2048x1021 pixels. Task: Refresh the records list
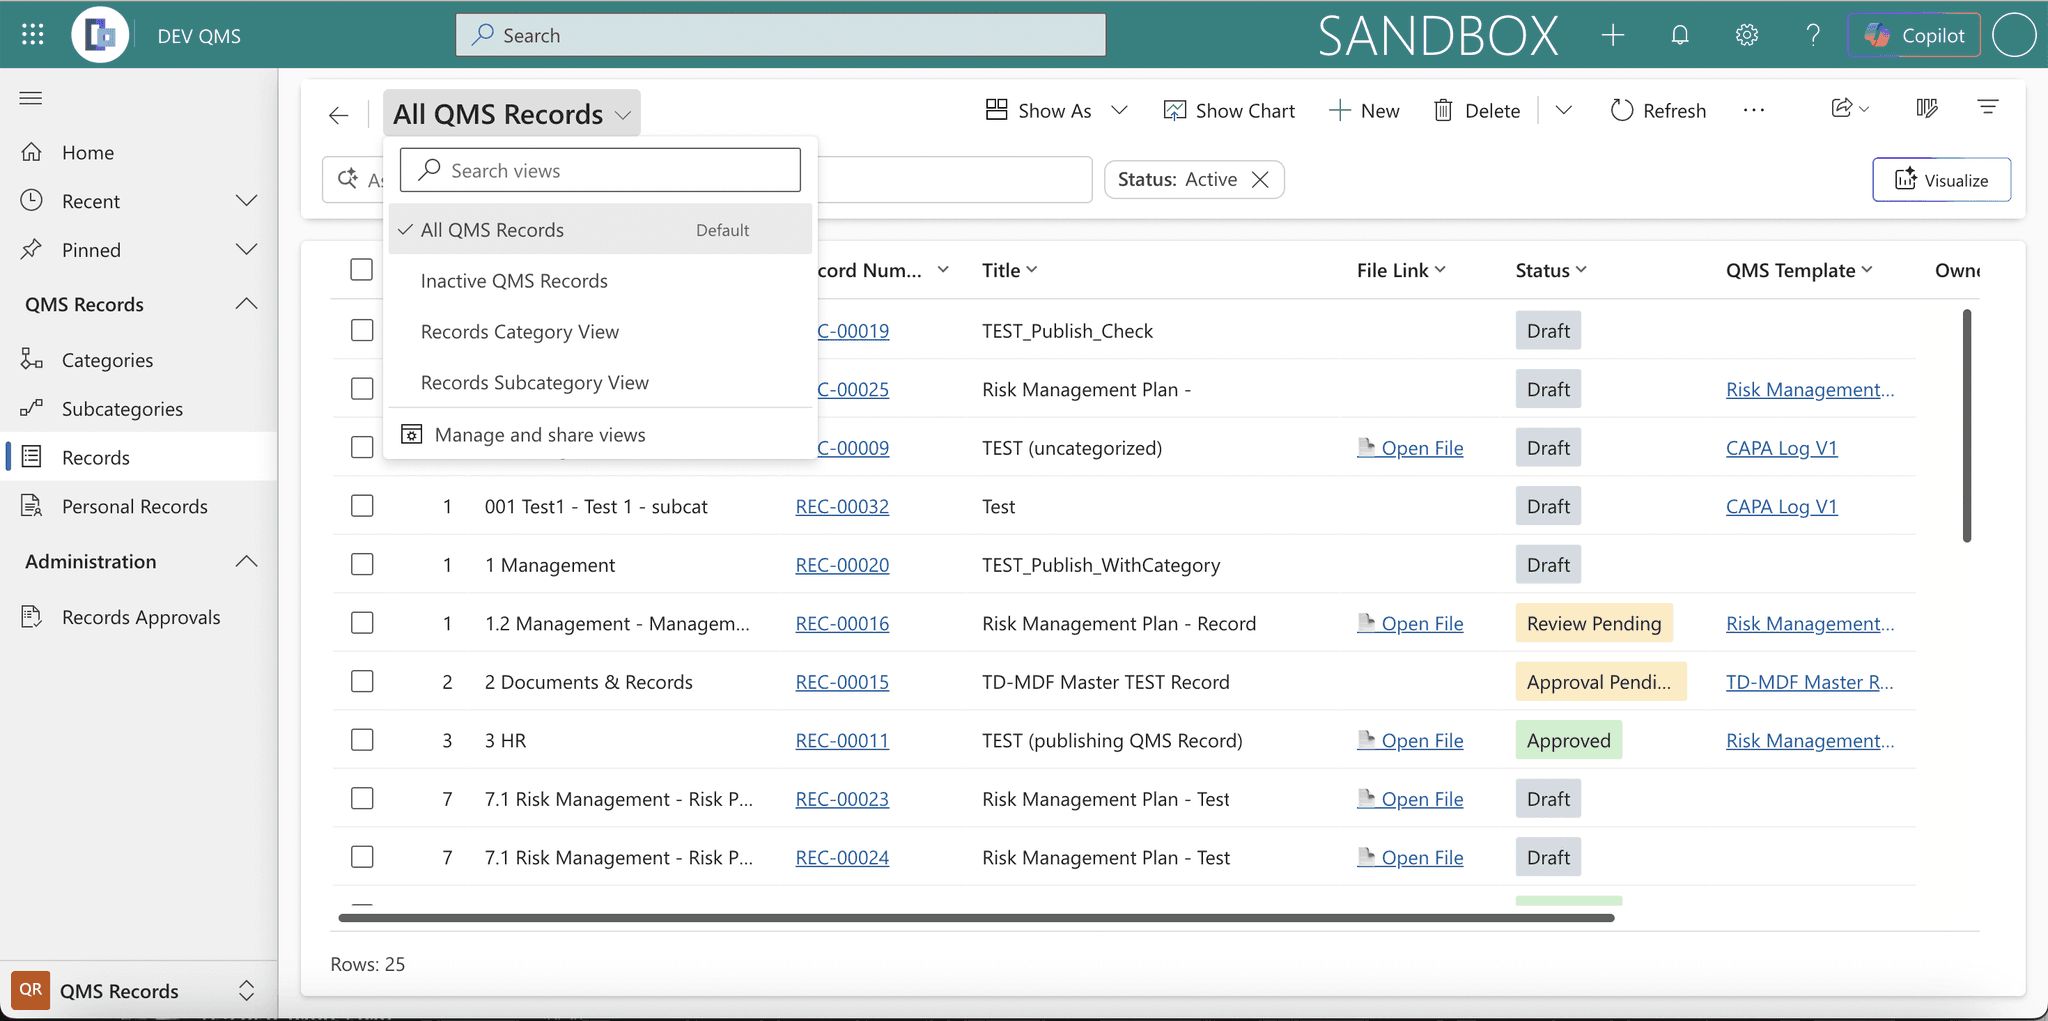1658,110
